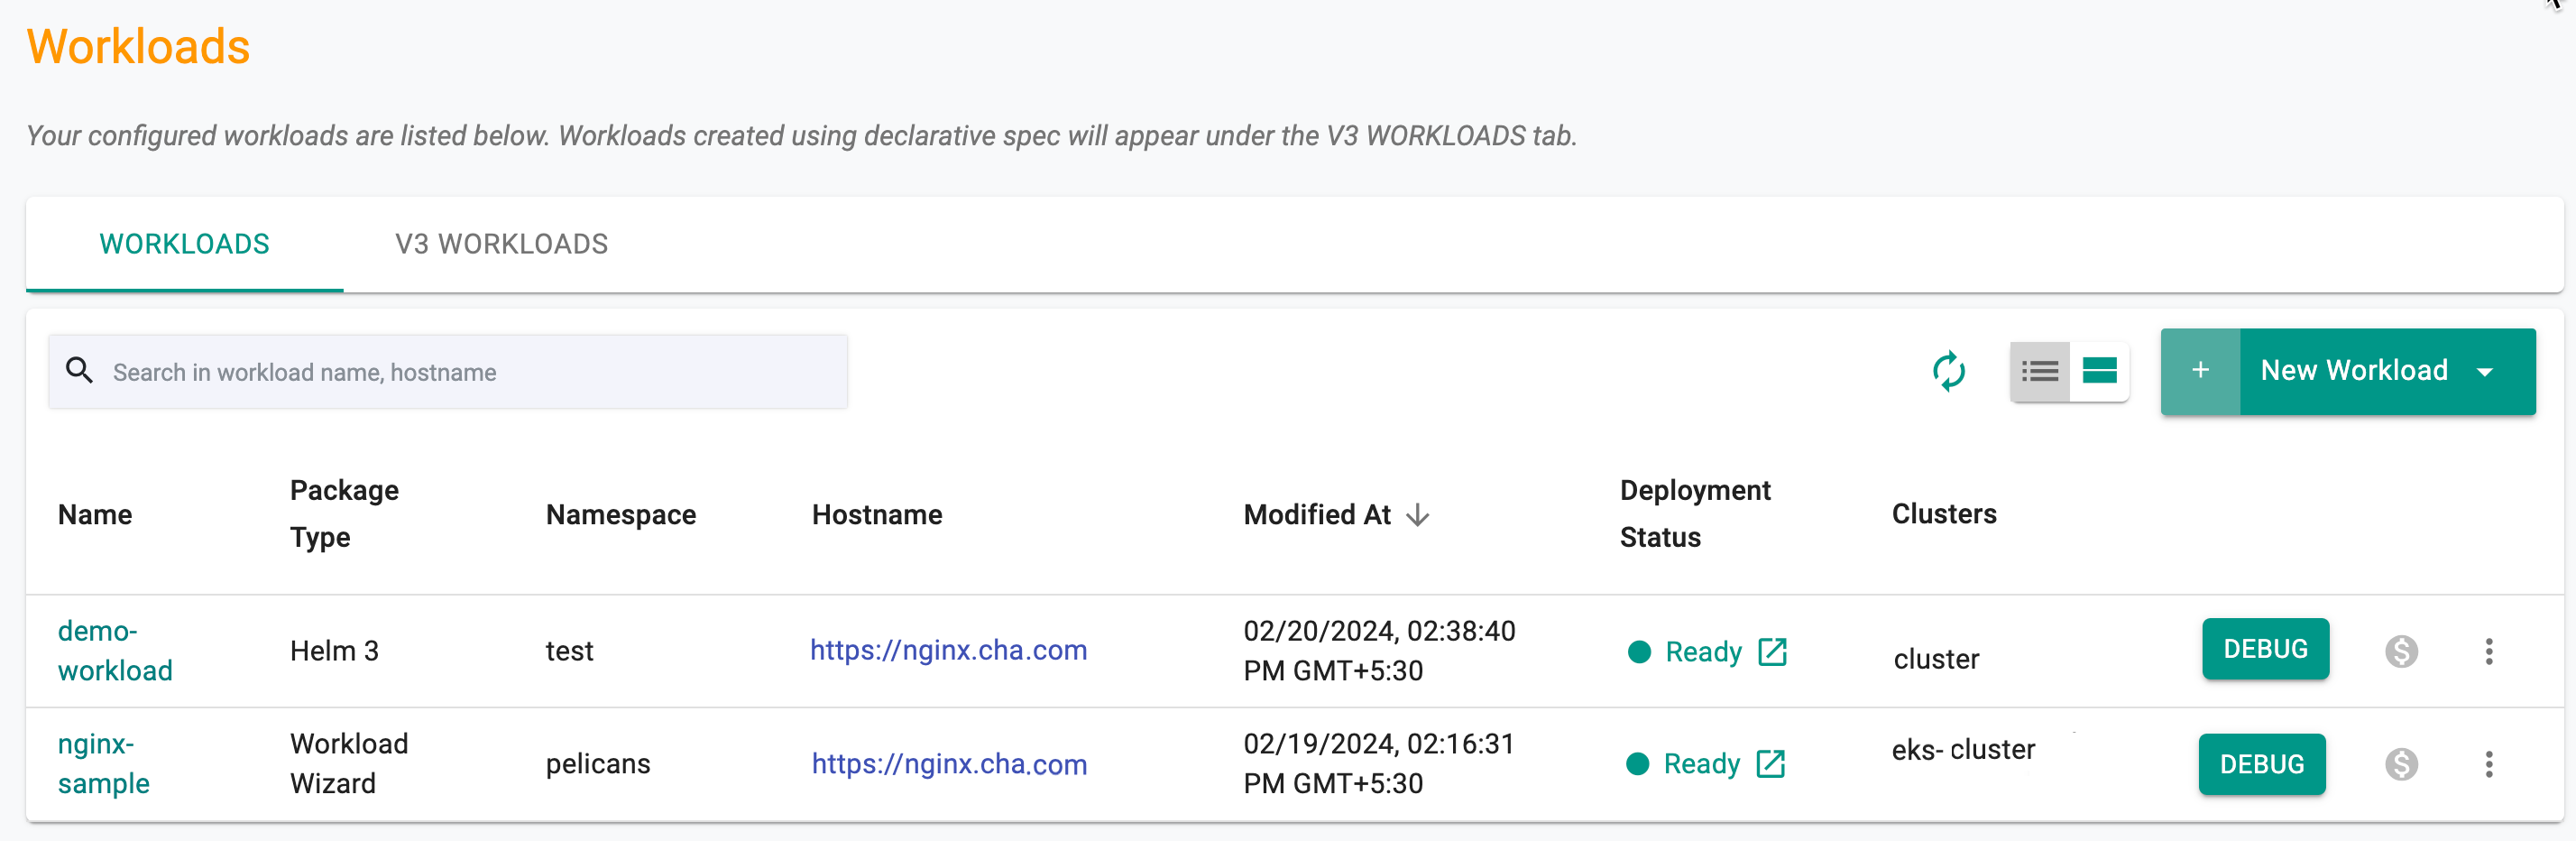Click the 'Helm 3' package type cell
The width and height of the screenshot is (2576, 841).
334,651
